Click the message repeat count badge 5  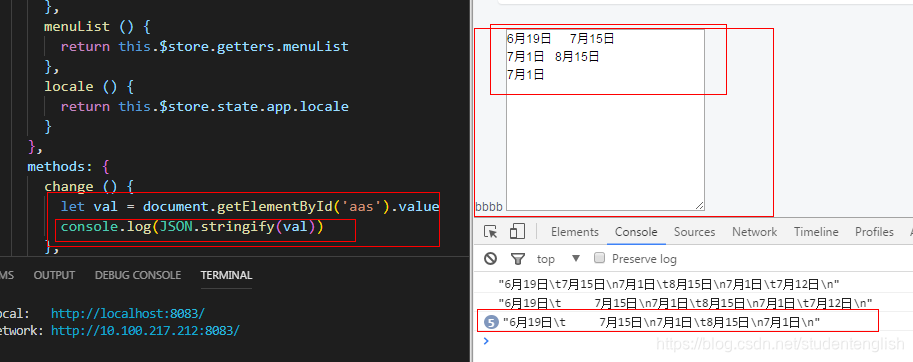pos(492,322)
